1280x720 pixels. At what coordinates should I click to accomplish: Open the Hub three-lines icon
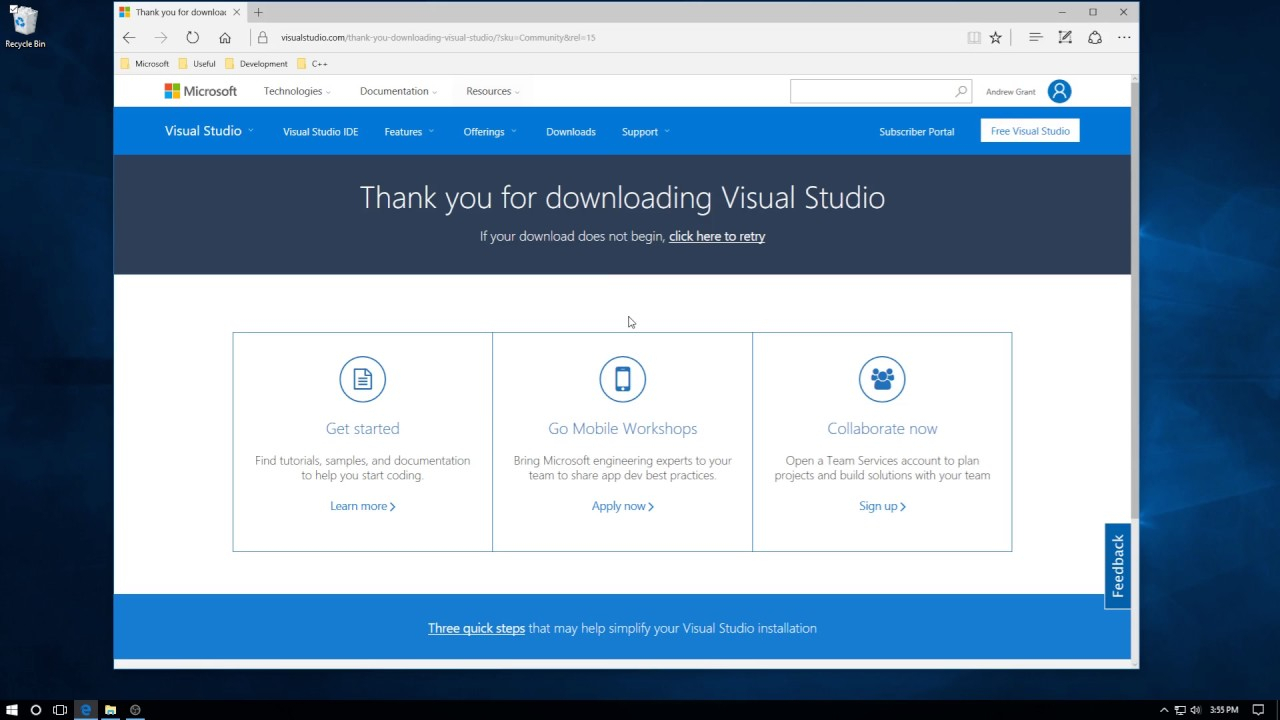[x=1036, y=38]
